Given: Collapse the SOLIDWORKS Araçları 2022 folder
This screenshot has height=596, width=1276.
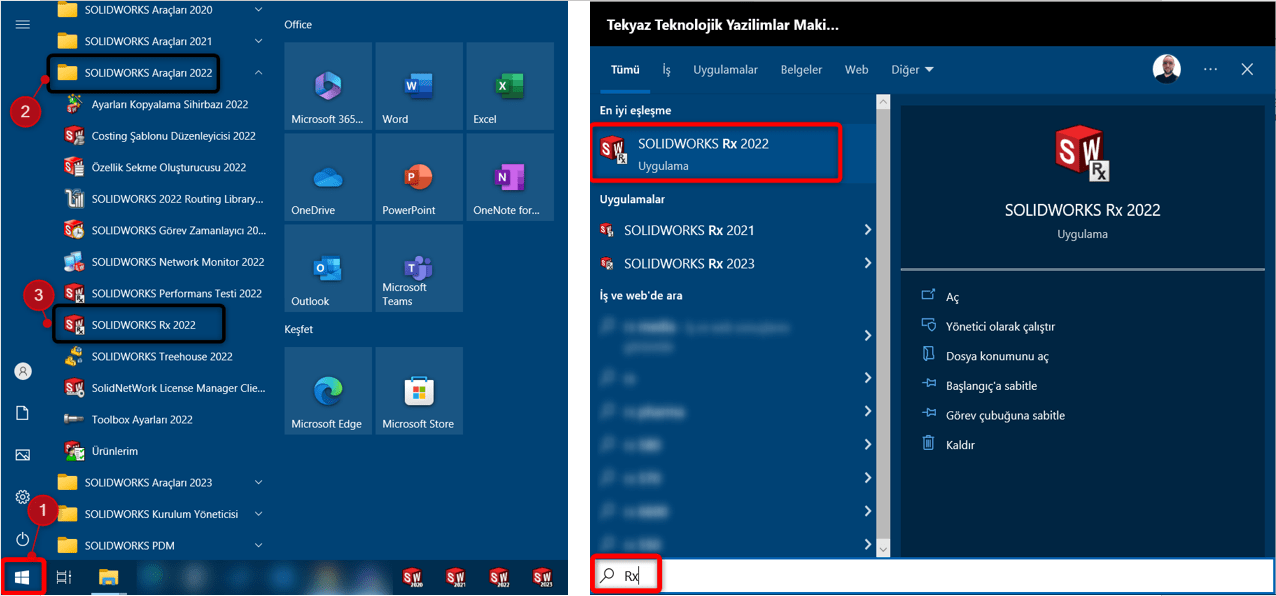Looking at the screenshot, I should click(259, 72).
